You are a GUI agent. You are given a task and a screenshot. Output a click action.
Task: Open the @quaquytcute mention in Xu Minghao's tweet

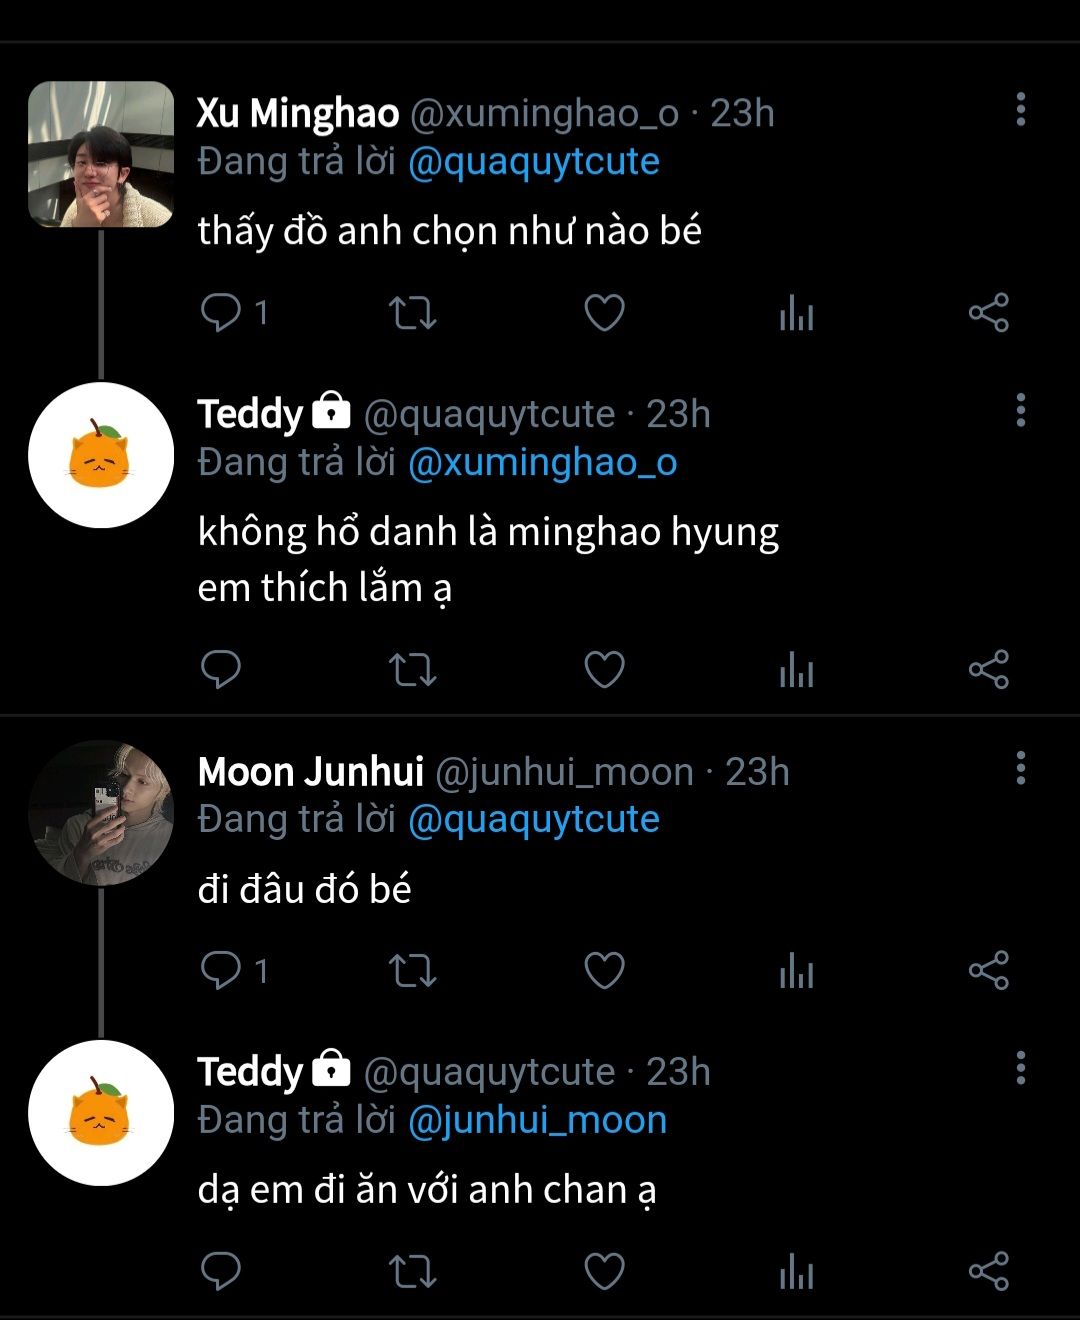(534, 162)
